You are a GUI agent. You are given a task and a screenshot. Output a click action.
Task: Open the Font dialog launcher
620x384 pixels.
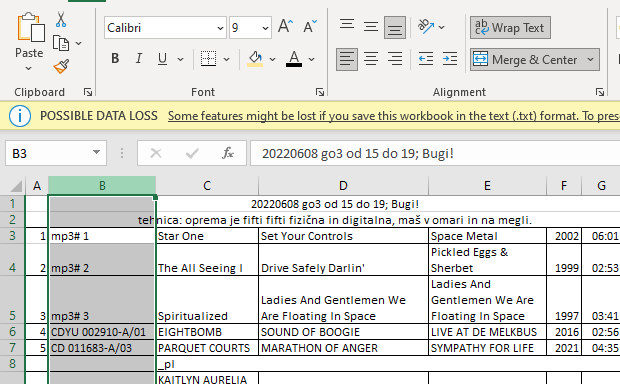pyautogui.click(x=319, y=92)
